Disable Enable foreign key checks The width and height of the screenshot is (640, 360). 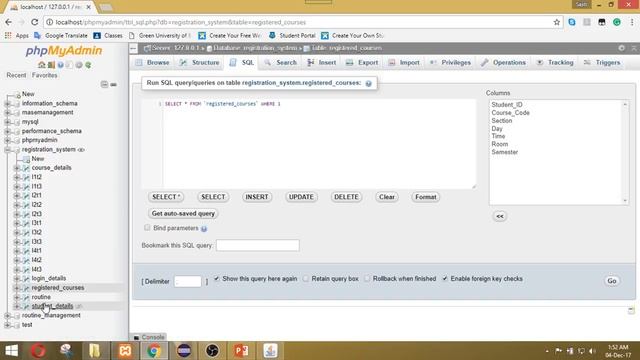point(445,279)
